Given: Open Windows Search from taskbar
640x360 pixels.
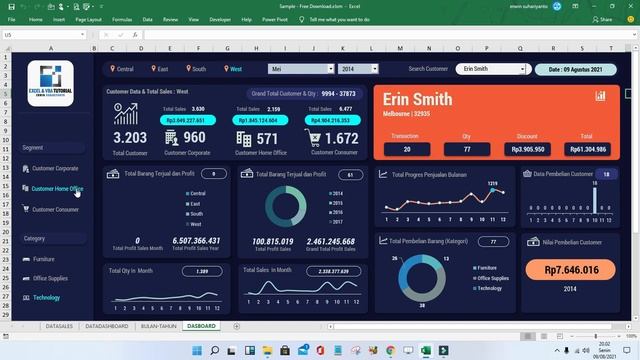Looking at the screenshot, I should pyautogui.click(x=215, y=351).
